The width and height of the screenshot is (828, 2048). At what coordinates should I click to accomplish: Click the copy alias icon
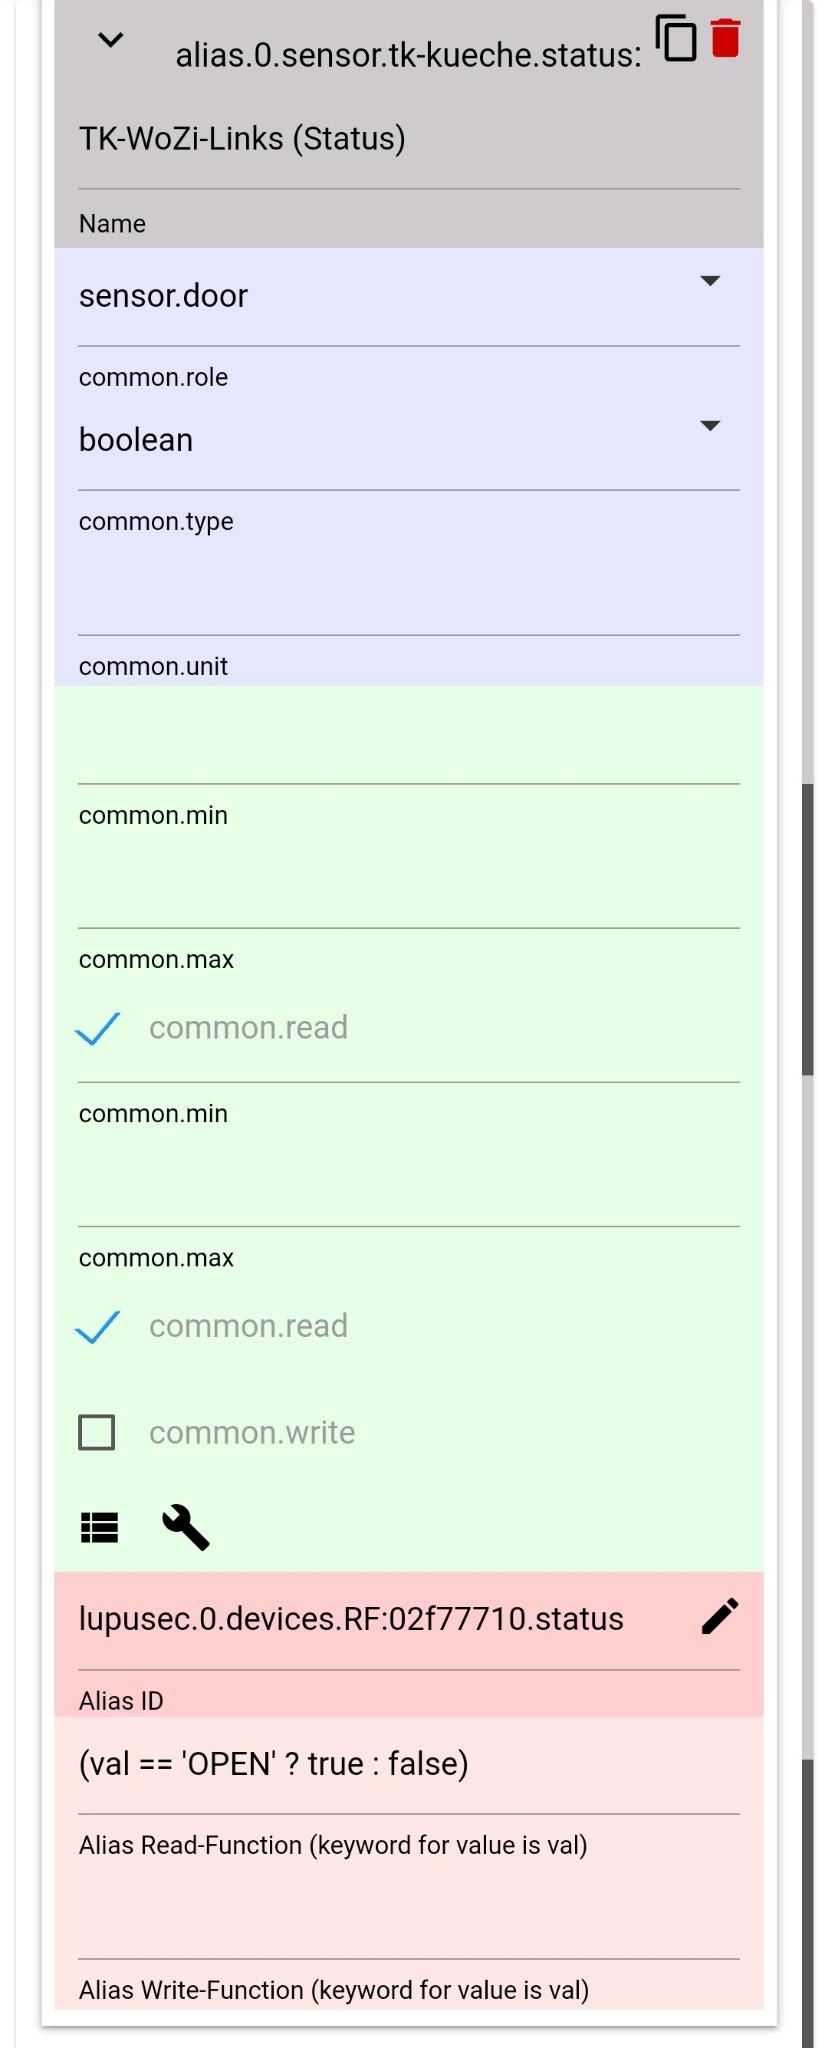pyautogui.click(x=676, y=38)
